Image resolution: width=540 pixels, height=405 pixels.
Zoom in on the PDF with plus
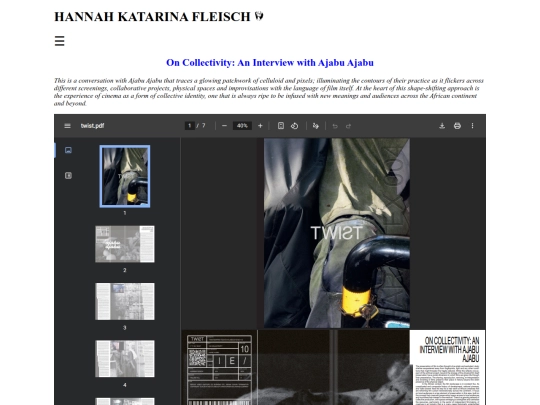260,126
